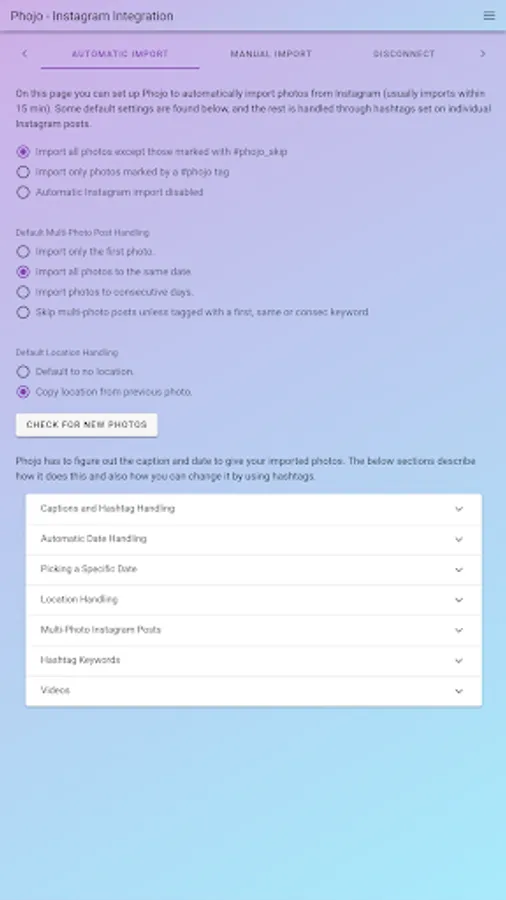The height and width of the screenshot is (900, 506).
Task: Select the Automatic Import tab
Action: click(120, 54)
